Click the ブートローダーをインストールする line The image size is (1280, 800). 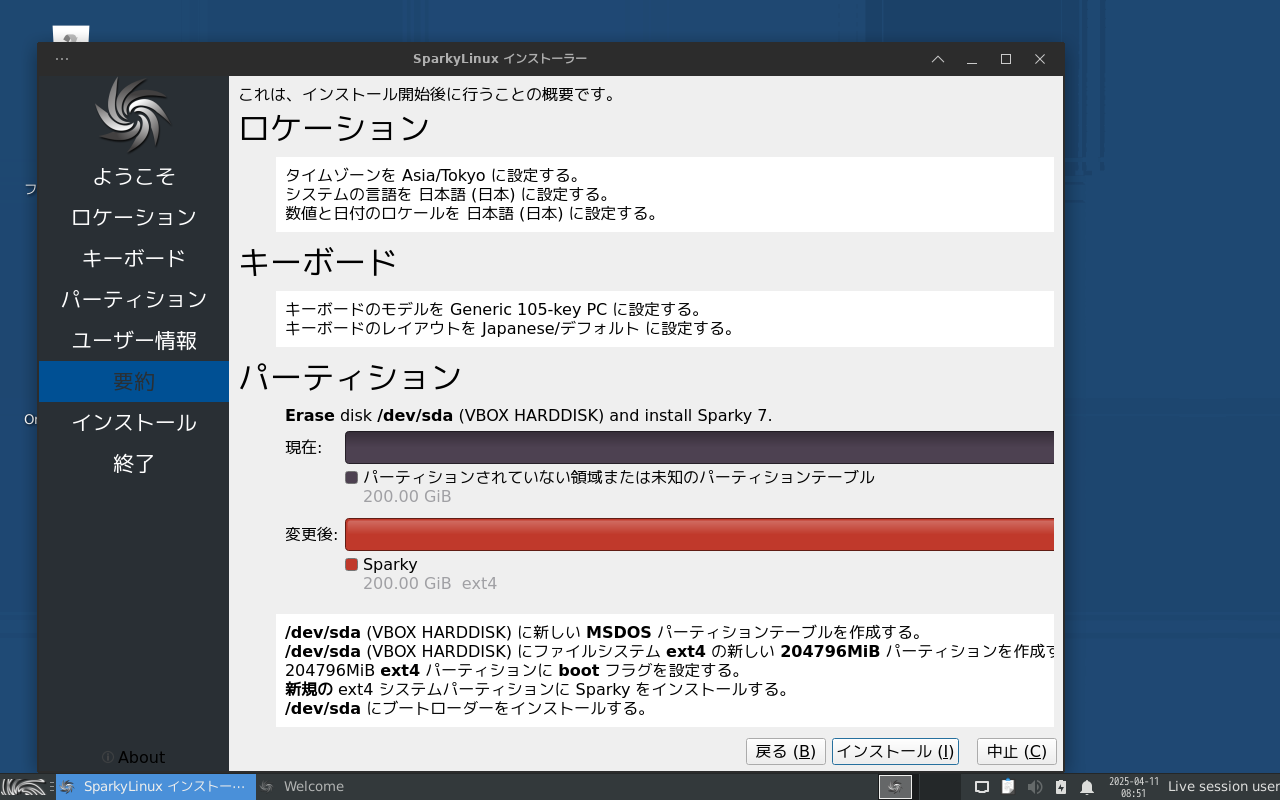466,708
